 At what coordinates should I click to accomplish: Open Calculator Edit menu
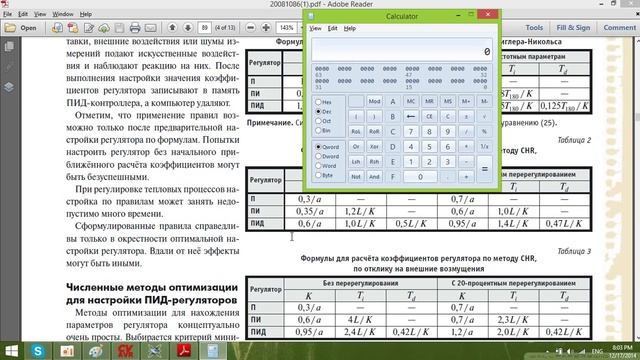pos(333,28)
